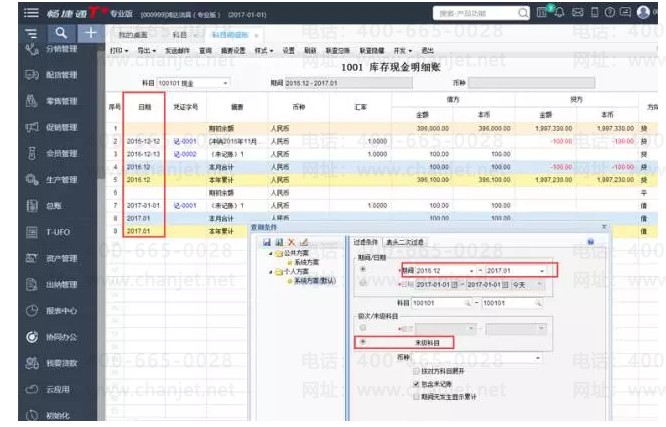Click the 刷新 refresh toolbar button
The height and width of the screenshot is (427, 666).
(310, 51)
